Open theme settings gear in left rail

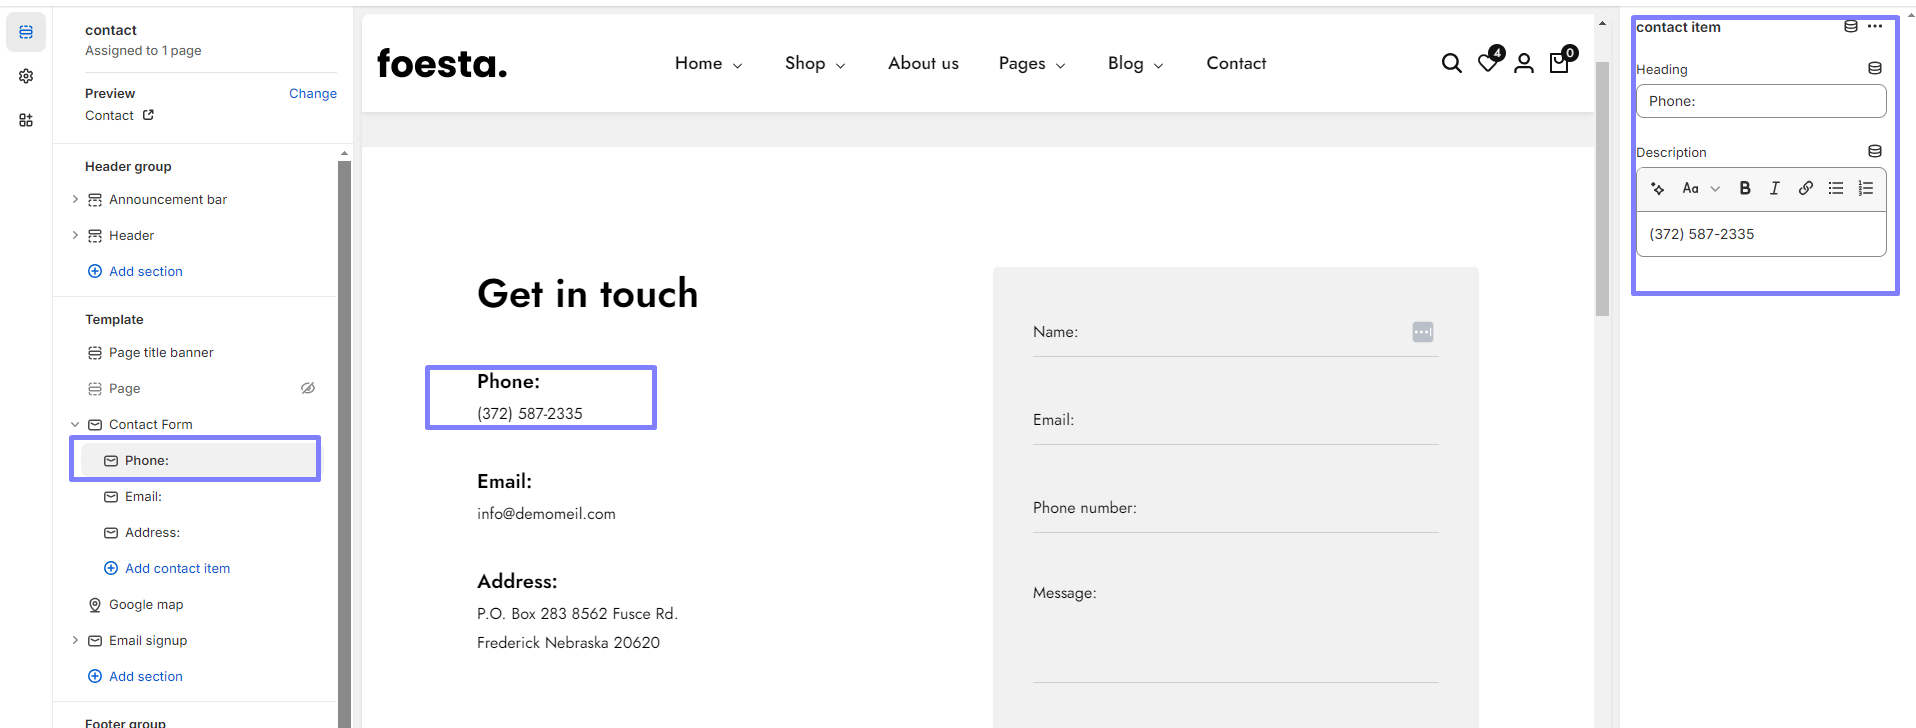click(26, 76)
